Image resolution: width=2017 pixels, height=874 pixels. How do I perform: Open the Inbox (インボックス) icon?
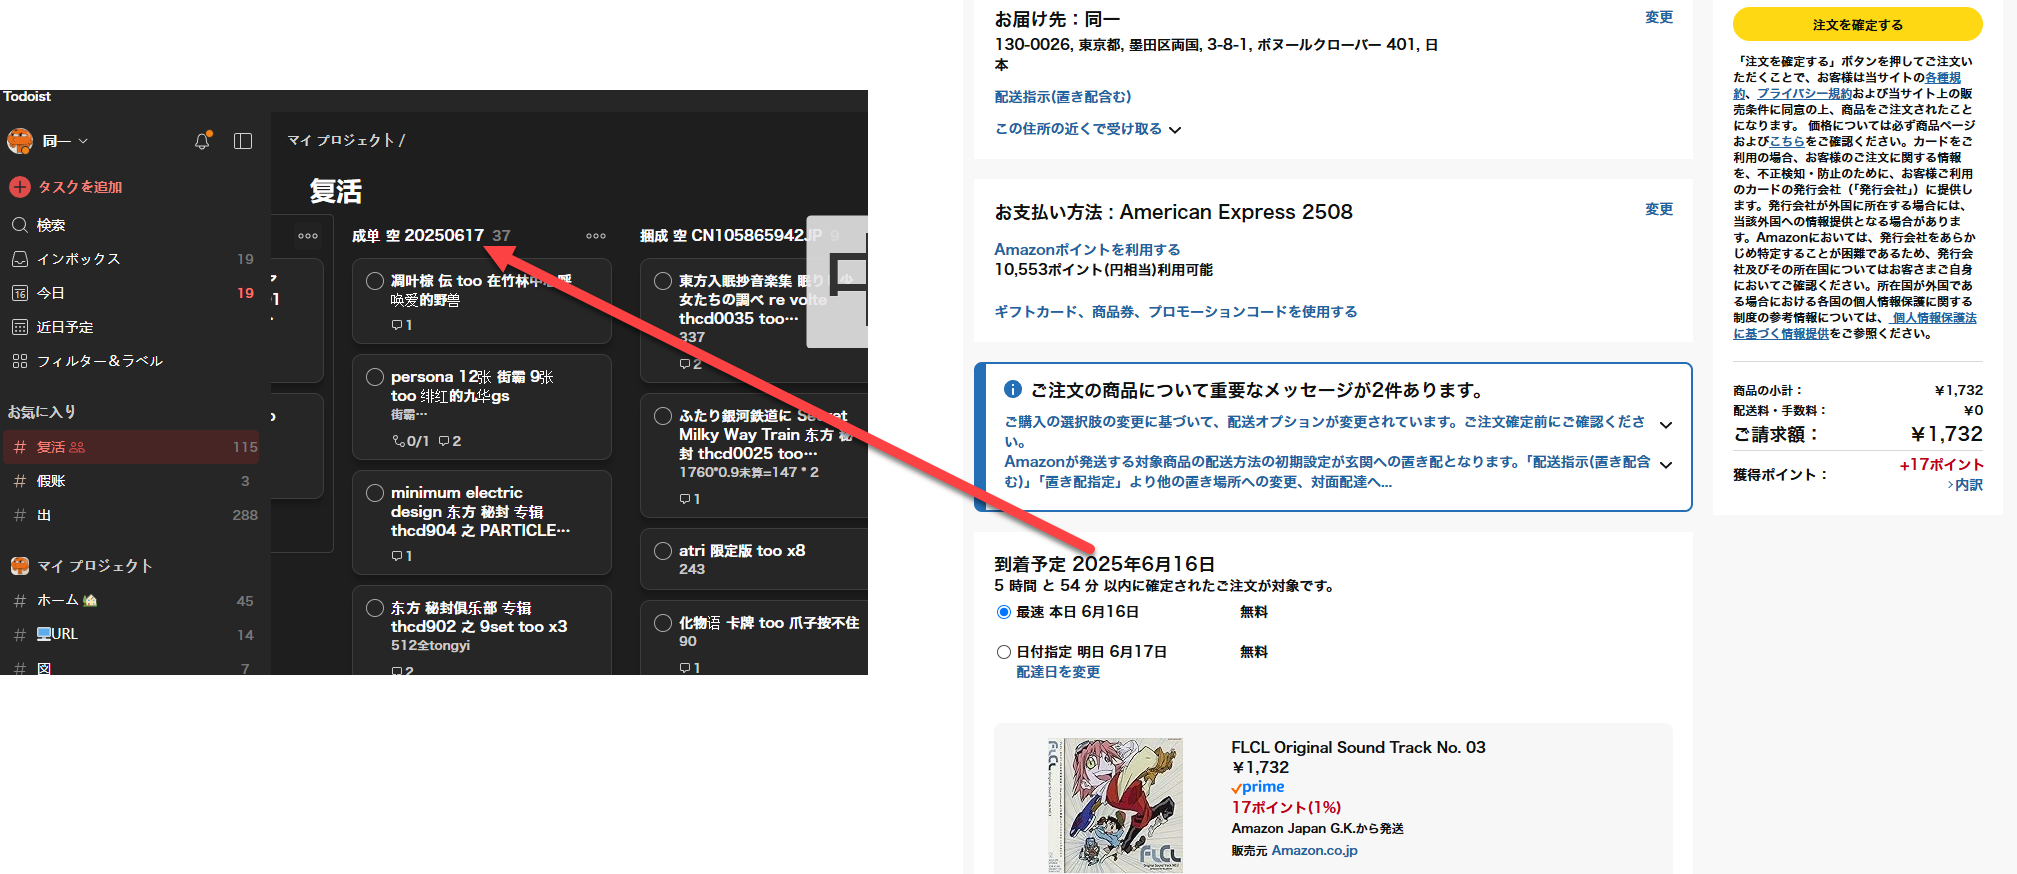(20, 259)
